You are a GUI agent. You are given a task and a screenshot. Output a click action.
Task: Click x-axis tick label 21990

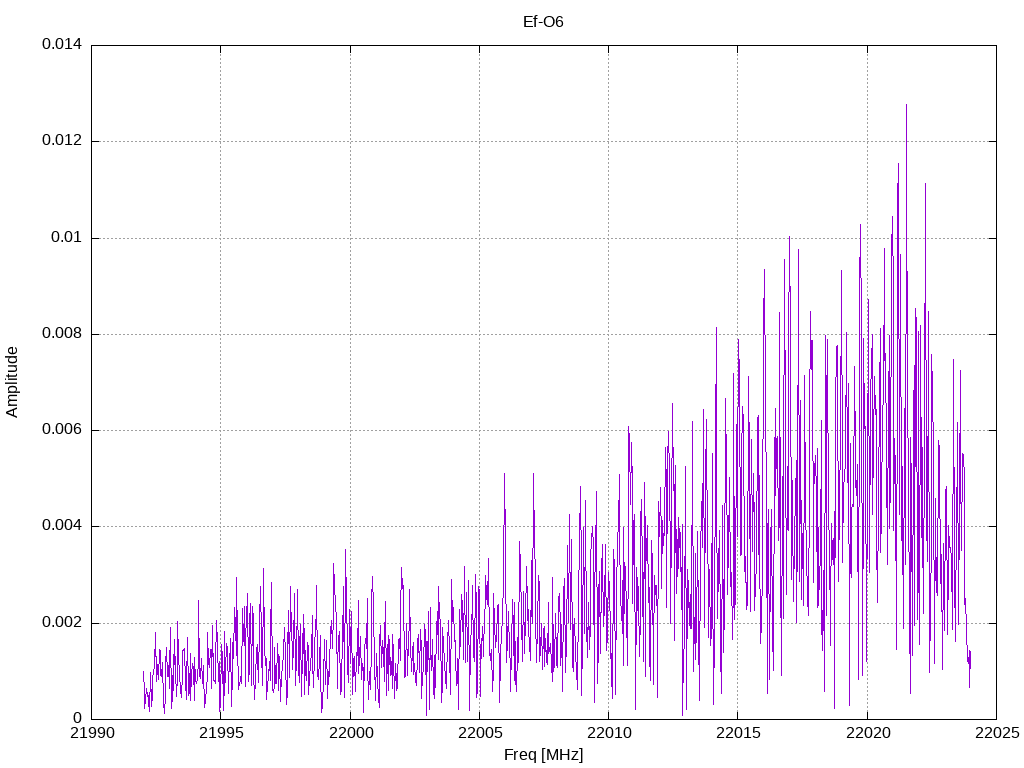pyautogui.click(x=91, y=733)
